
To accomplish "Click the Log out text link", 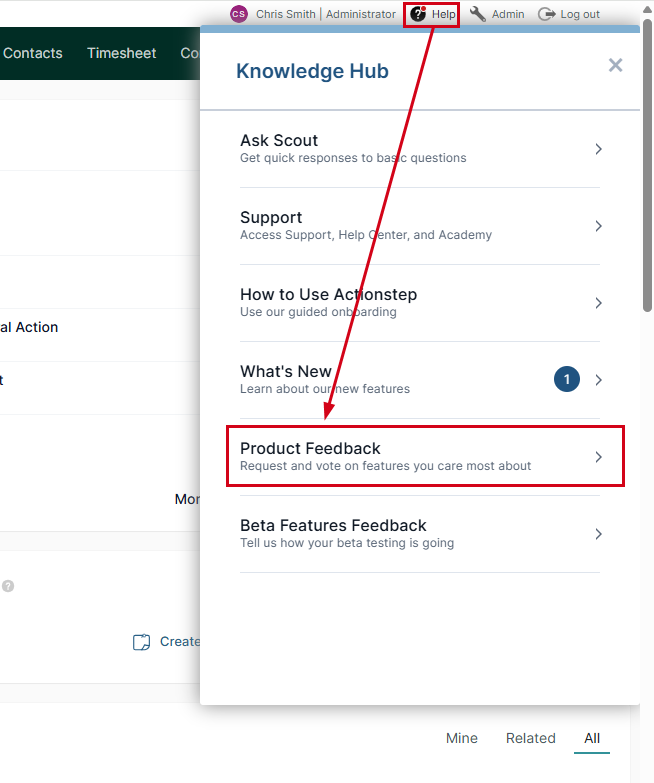I will pyautogui.click(x=580, y=14).
